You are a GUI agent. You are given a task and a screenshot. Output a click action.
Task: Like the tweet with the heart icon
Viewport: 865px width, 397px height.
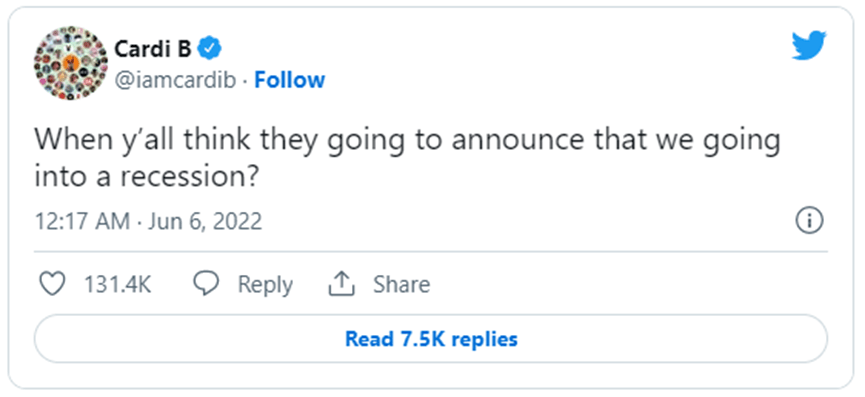(54, 284)
